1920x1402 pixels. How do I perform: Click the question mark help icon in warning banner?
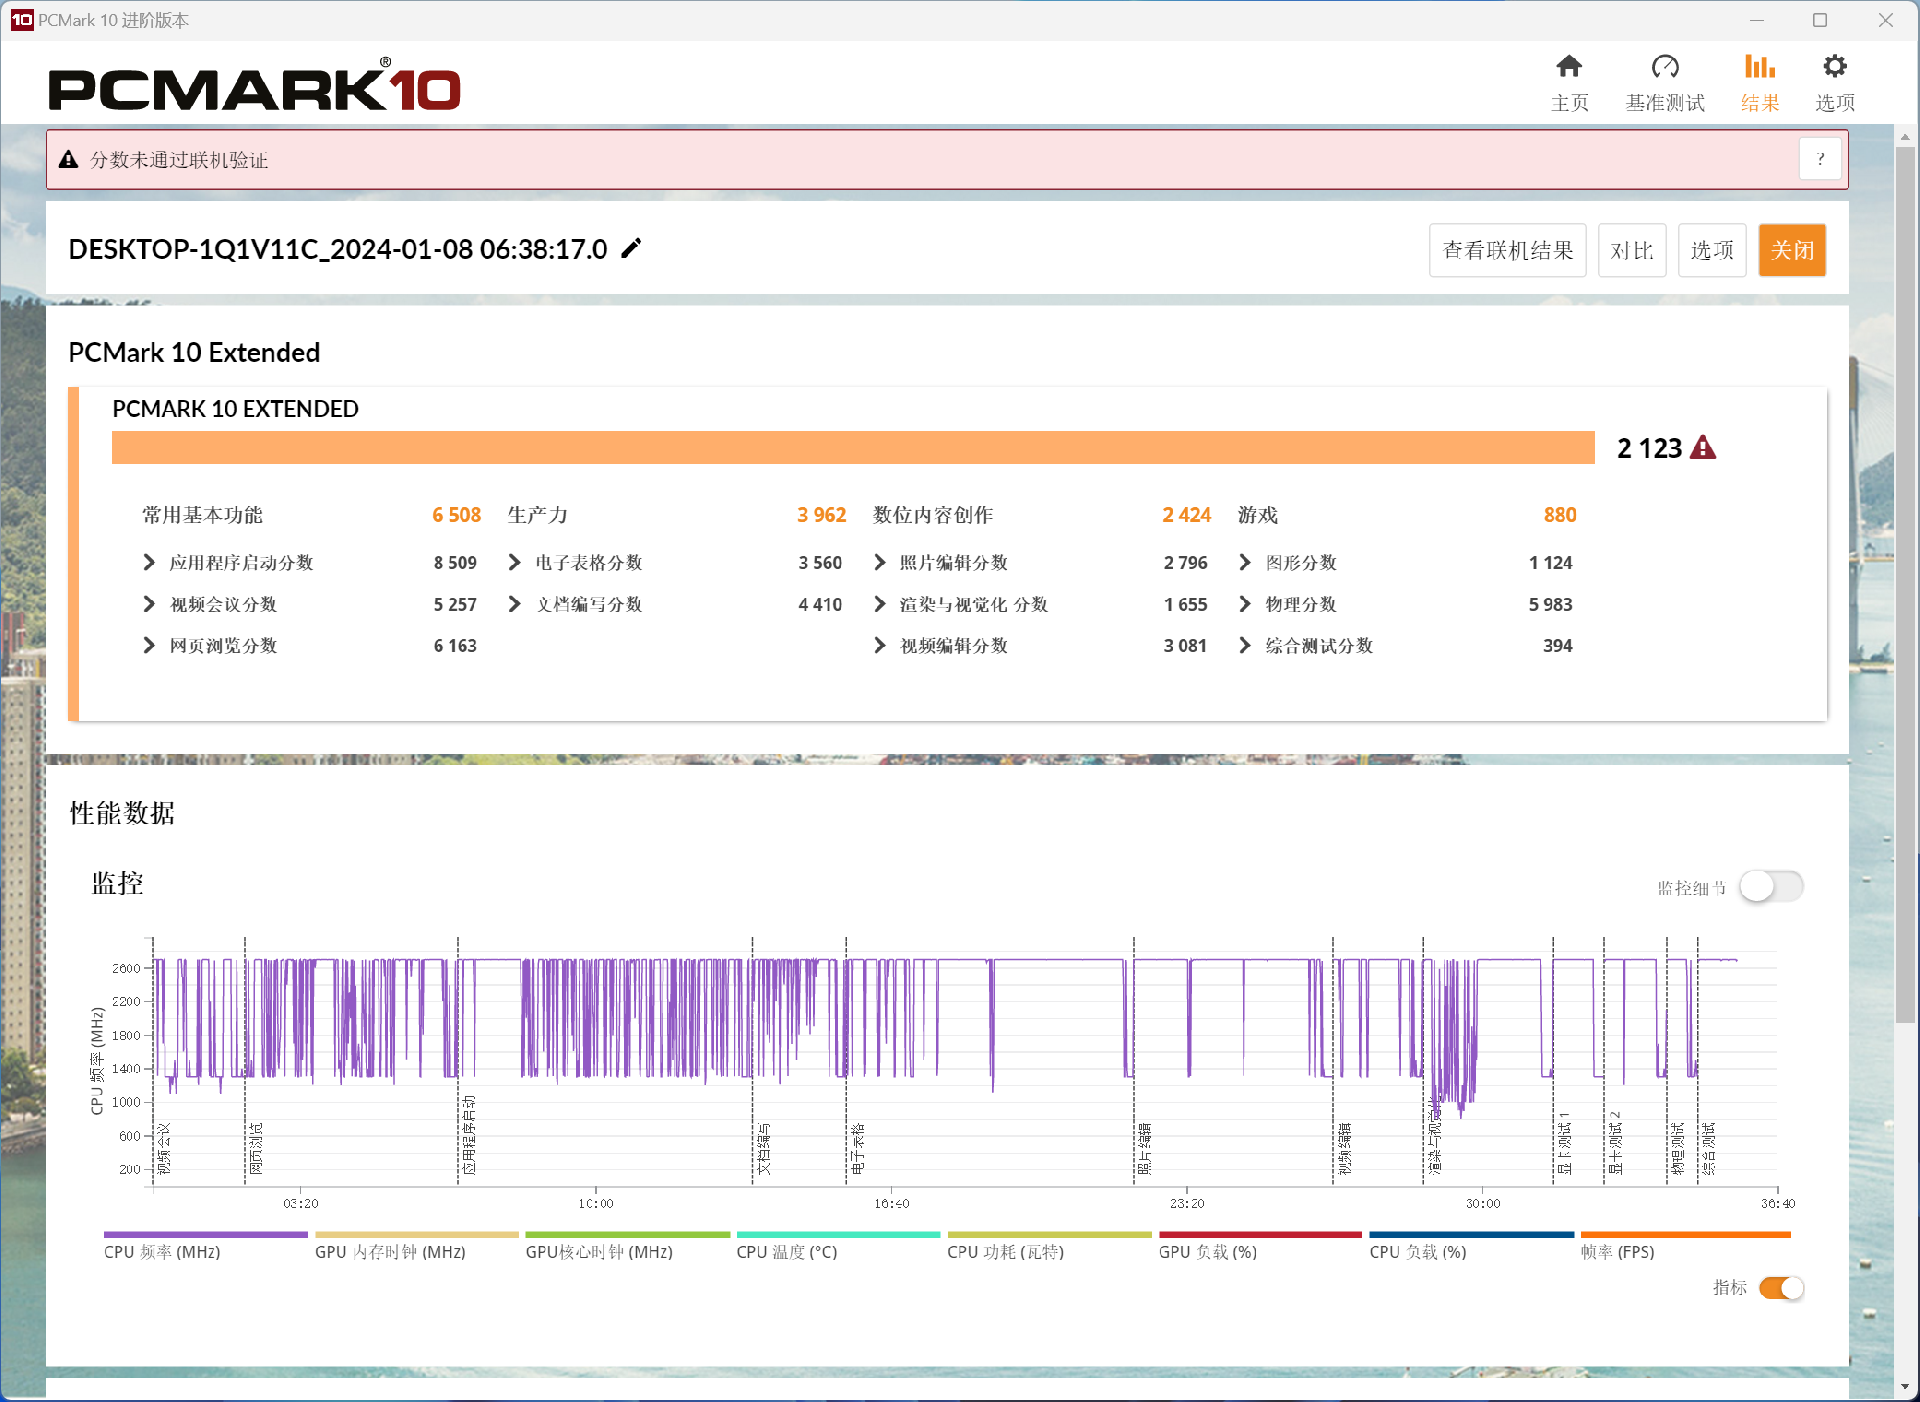coord(1820,159)
